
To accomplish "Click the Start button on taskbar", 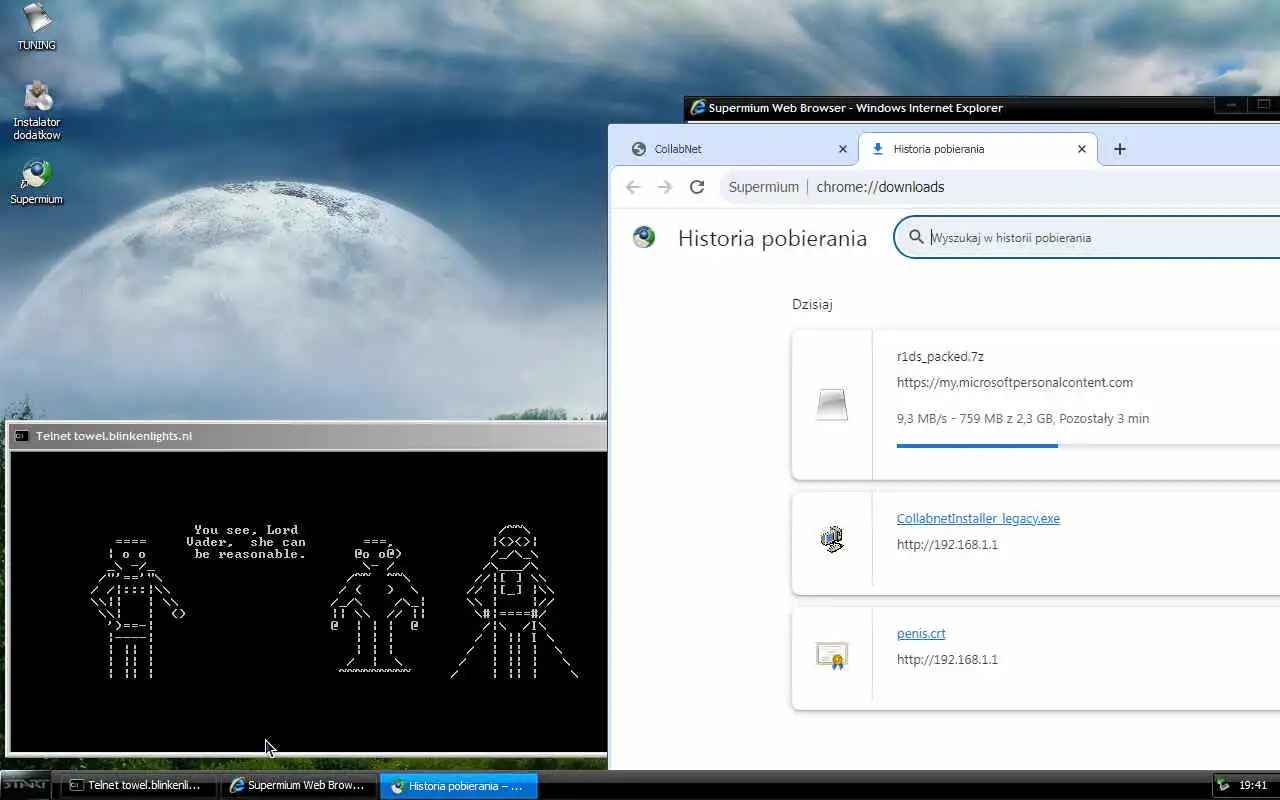I will [x=26, y=785].
